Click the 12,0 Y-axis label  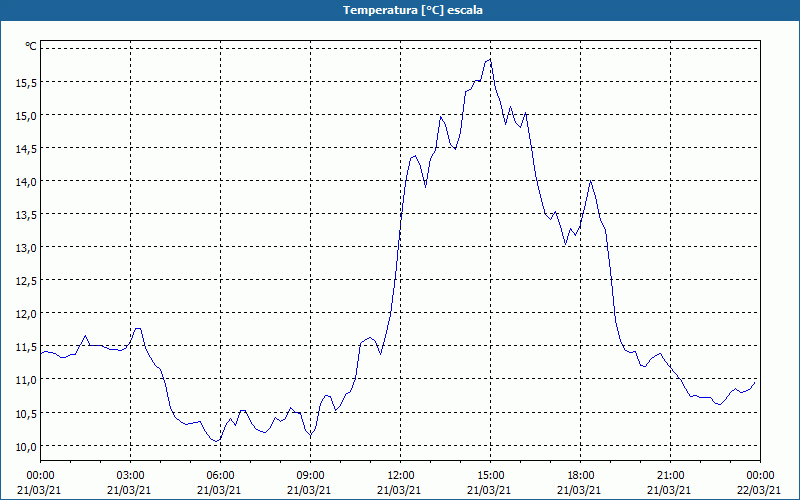[27, 314]
